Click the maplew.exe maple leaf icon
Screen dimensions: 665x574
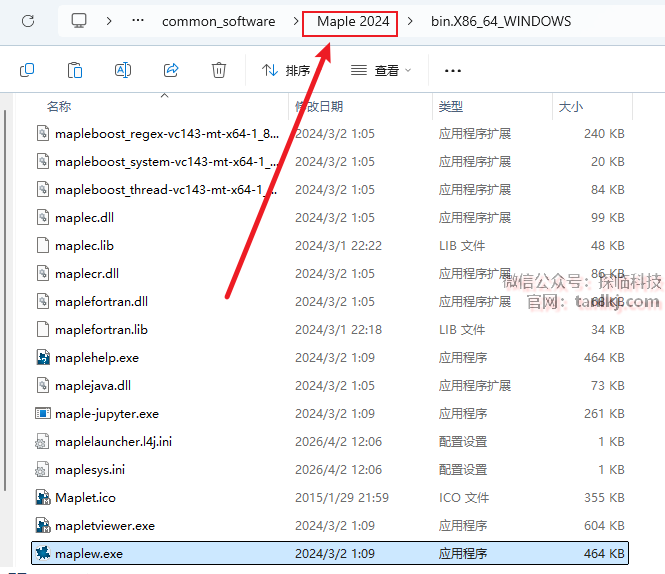(43, 553)
